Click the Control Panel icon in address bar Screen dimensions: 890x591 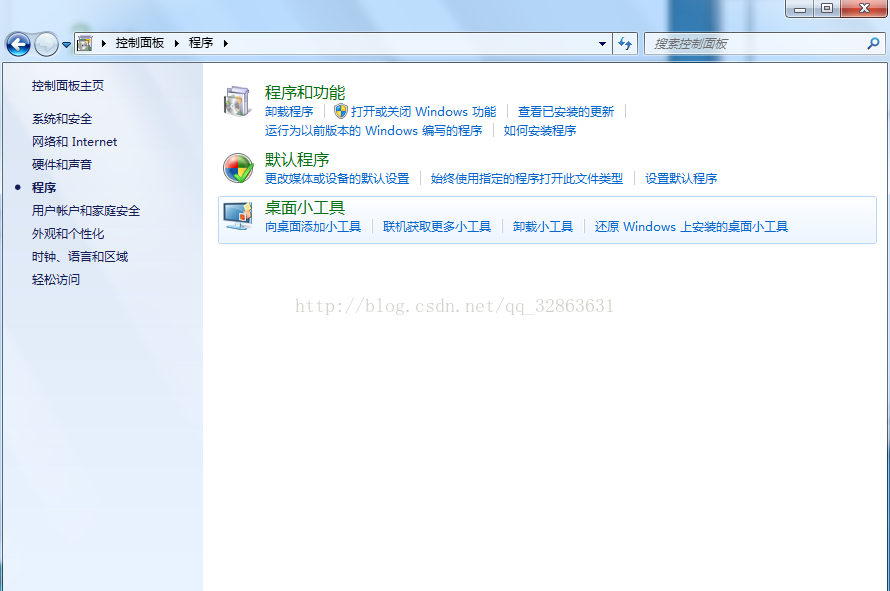[x=85, y=43]
